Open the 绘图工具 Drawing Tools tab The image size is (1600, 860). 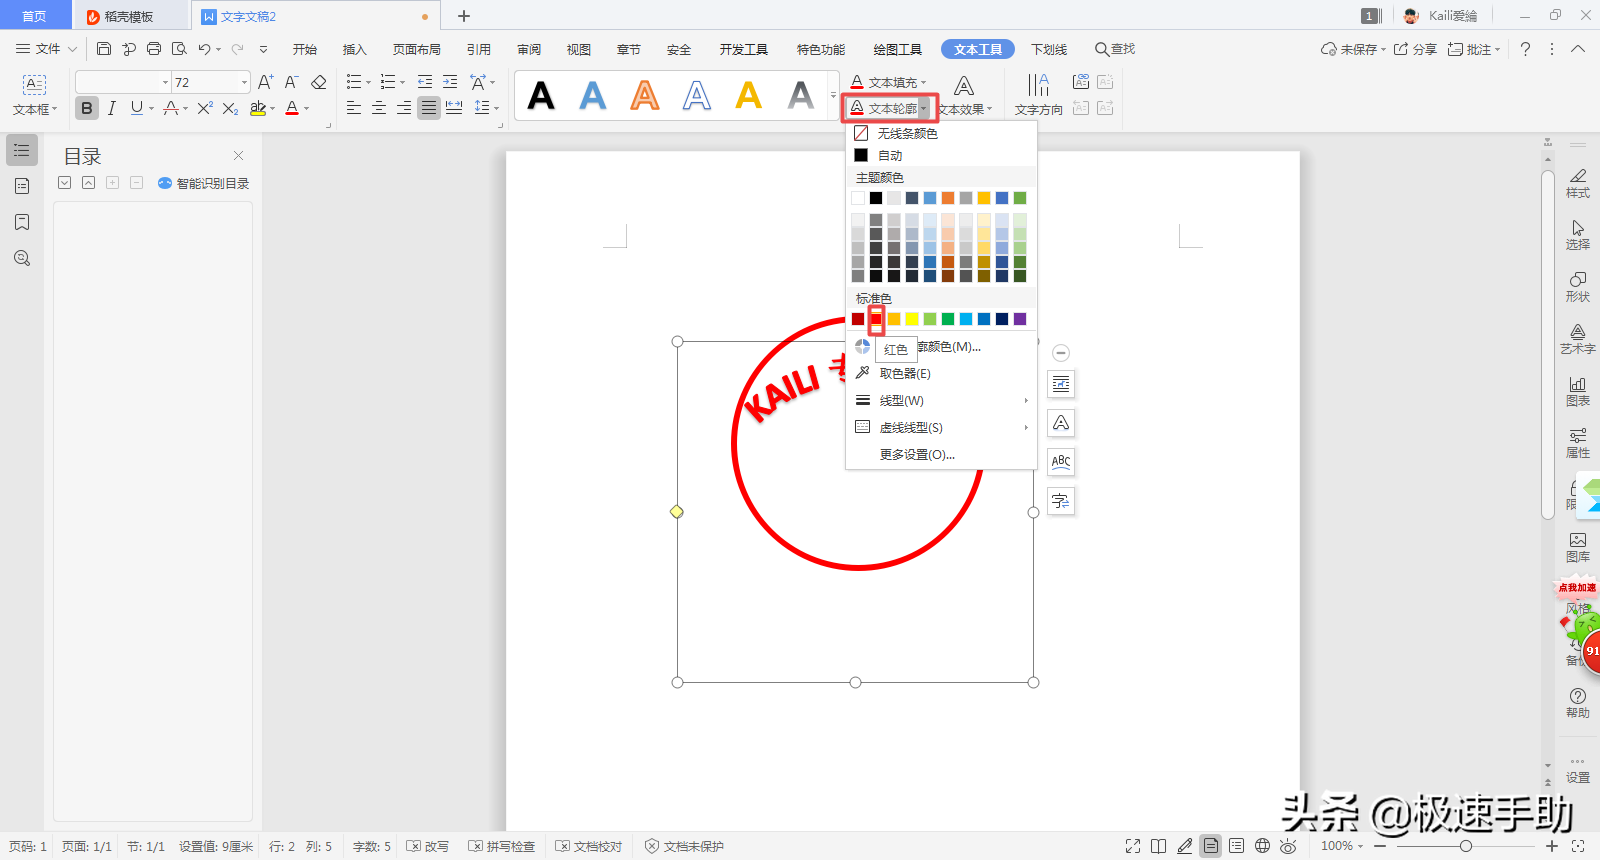(897, 49)
